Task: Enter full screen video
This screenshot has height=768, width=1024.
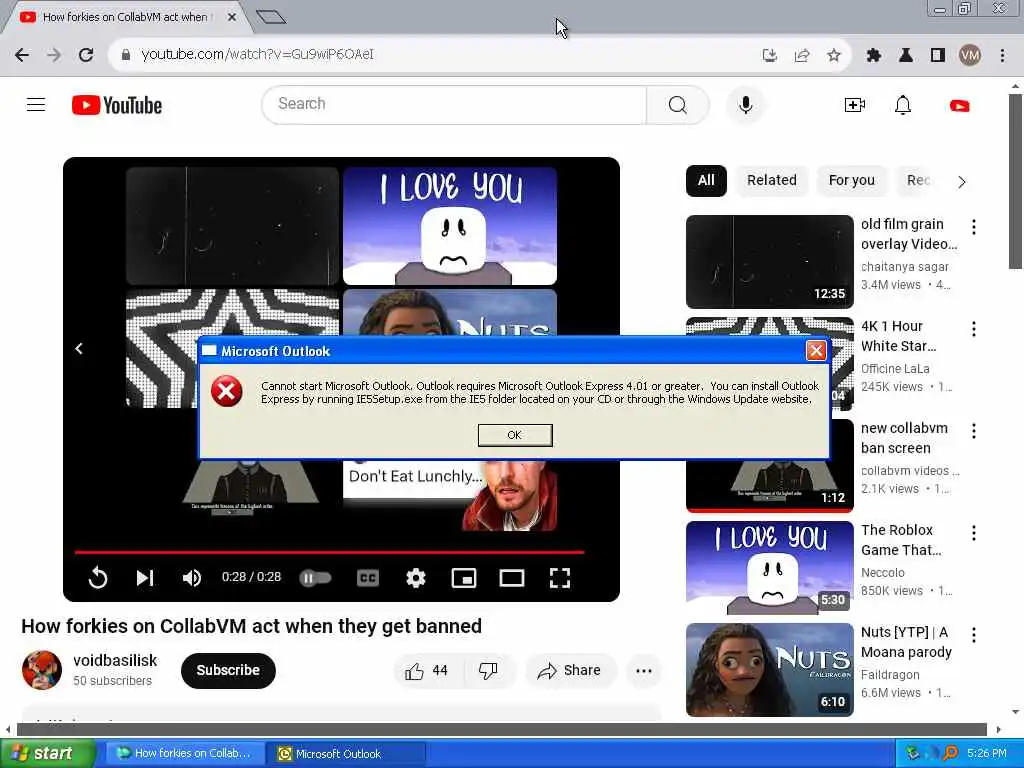Action: coord(560,578)
